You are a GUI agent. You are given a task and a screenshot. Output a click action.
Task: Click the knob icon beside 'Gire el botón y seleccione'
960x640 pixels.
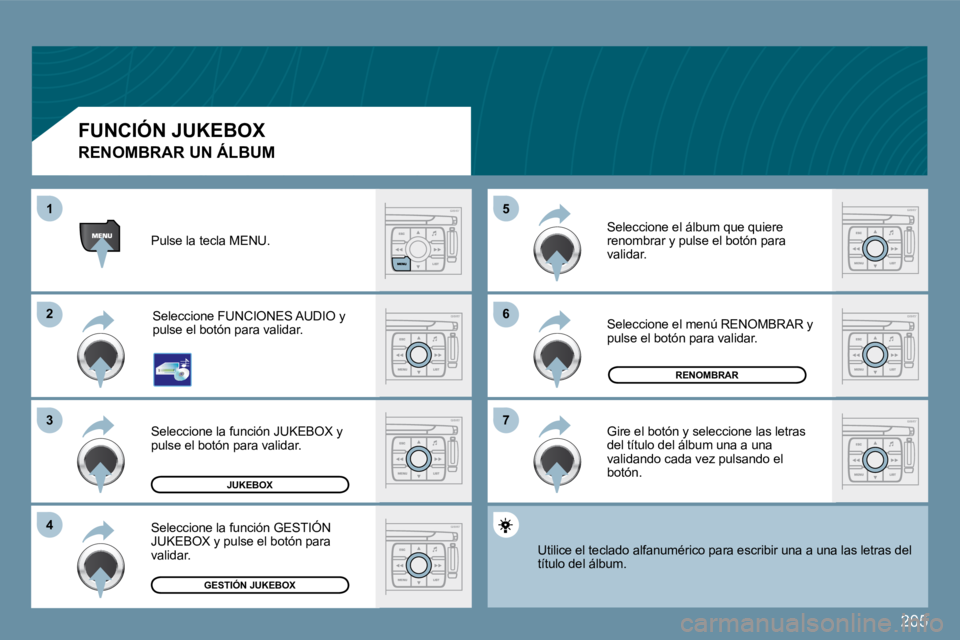pos(557,461)
